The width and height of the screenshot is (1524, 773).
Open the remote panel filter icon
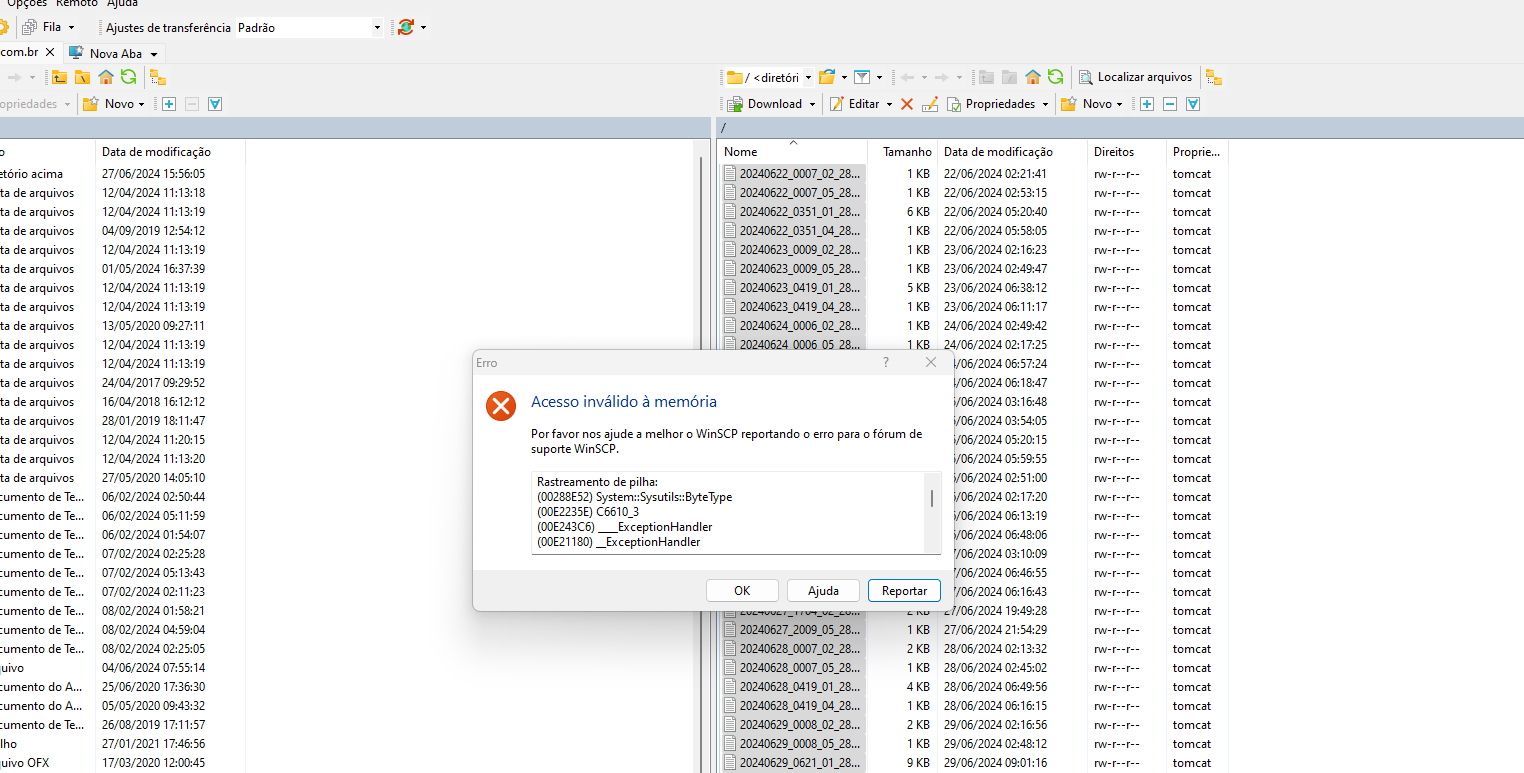click(x=861, y=77)
